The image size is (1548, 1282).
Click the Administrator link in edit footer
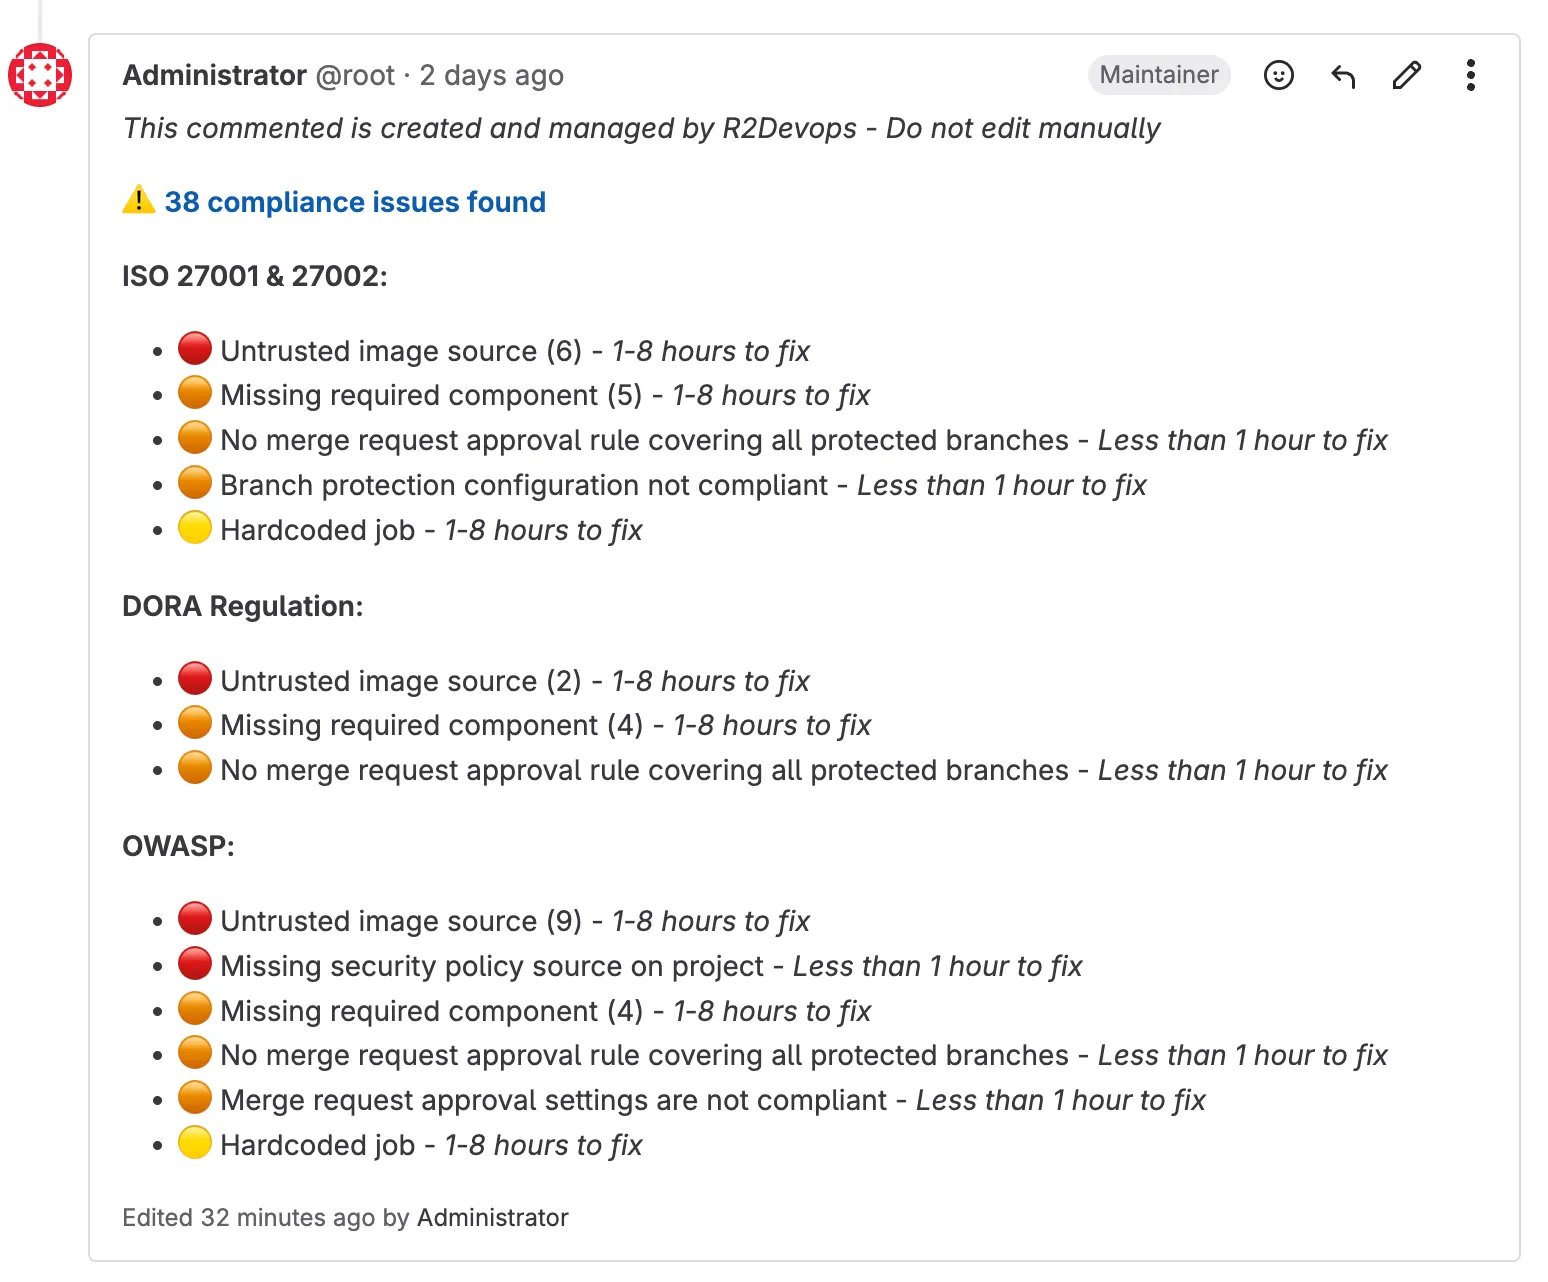(492, 1218)
